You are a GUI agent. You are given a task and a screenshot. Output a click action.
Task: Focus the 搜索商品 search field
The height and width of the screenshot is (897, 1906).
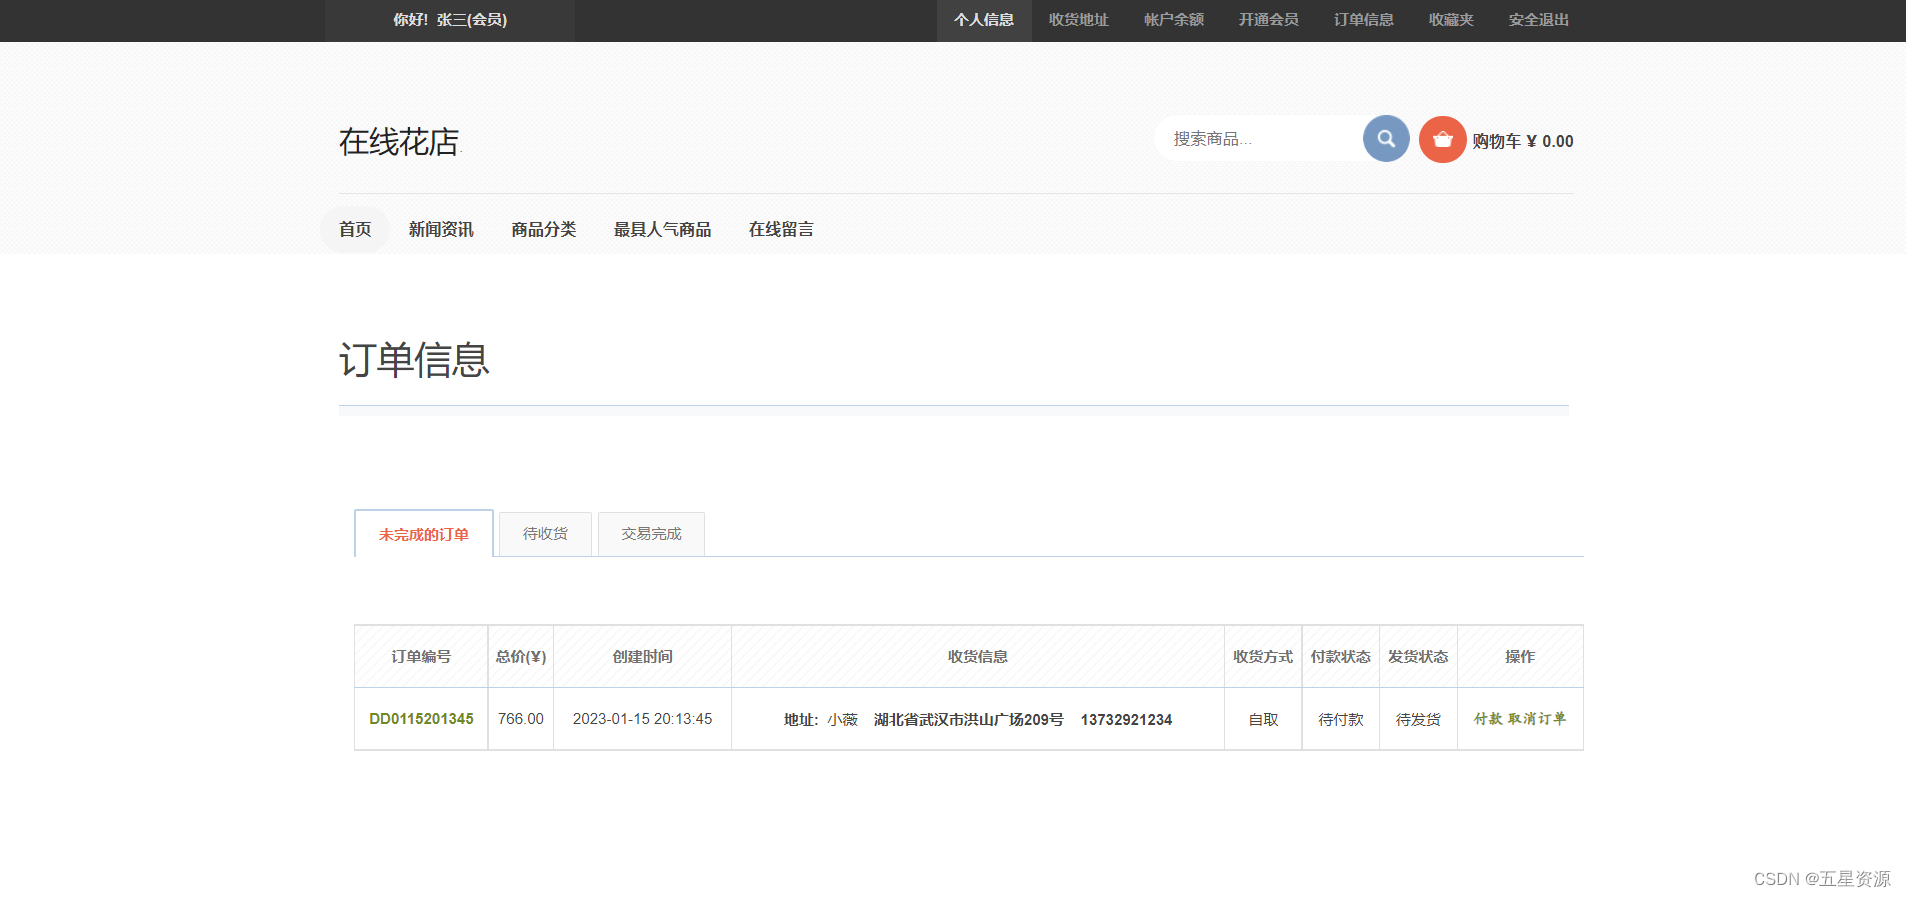click(x=1260, y=139)
